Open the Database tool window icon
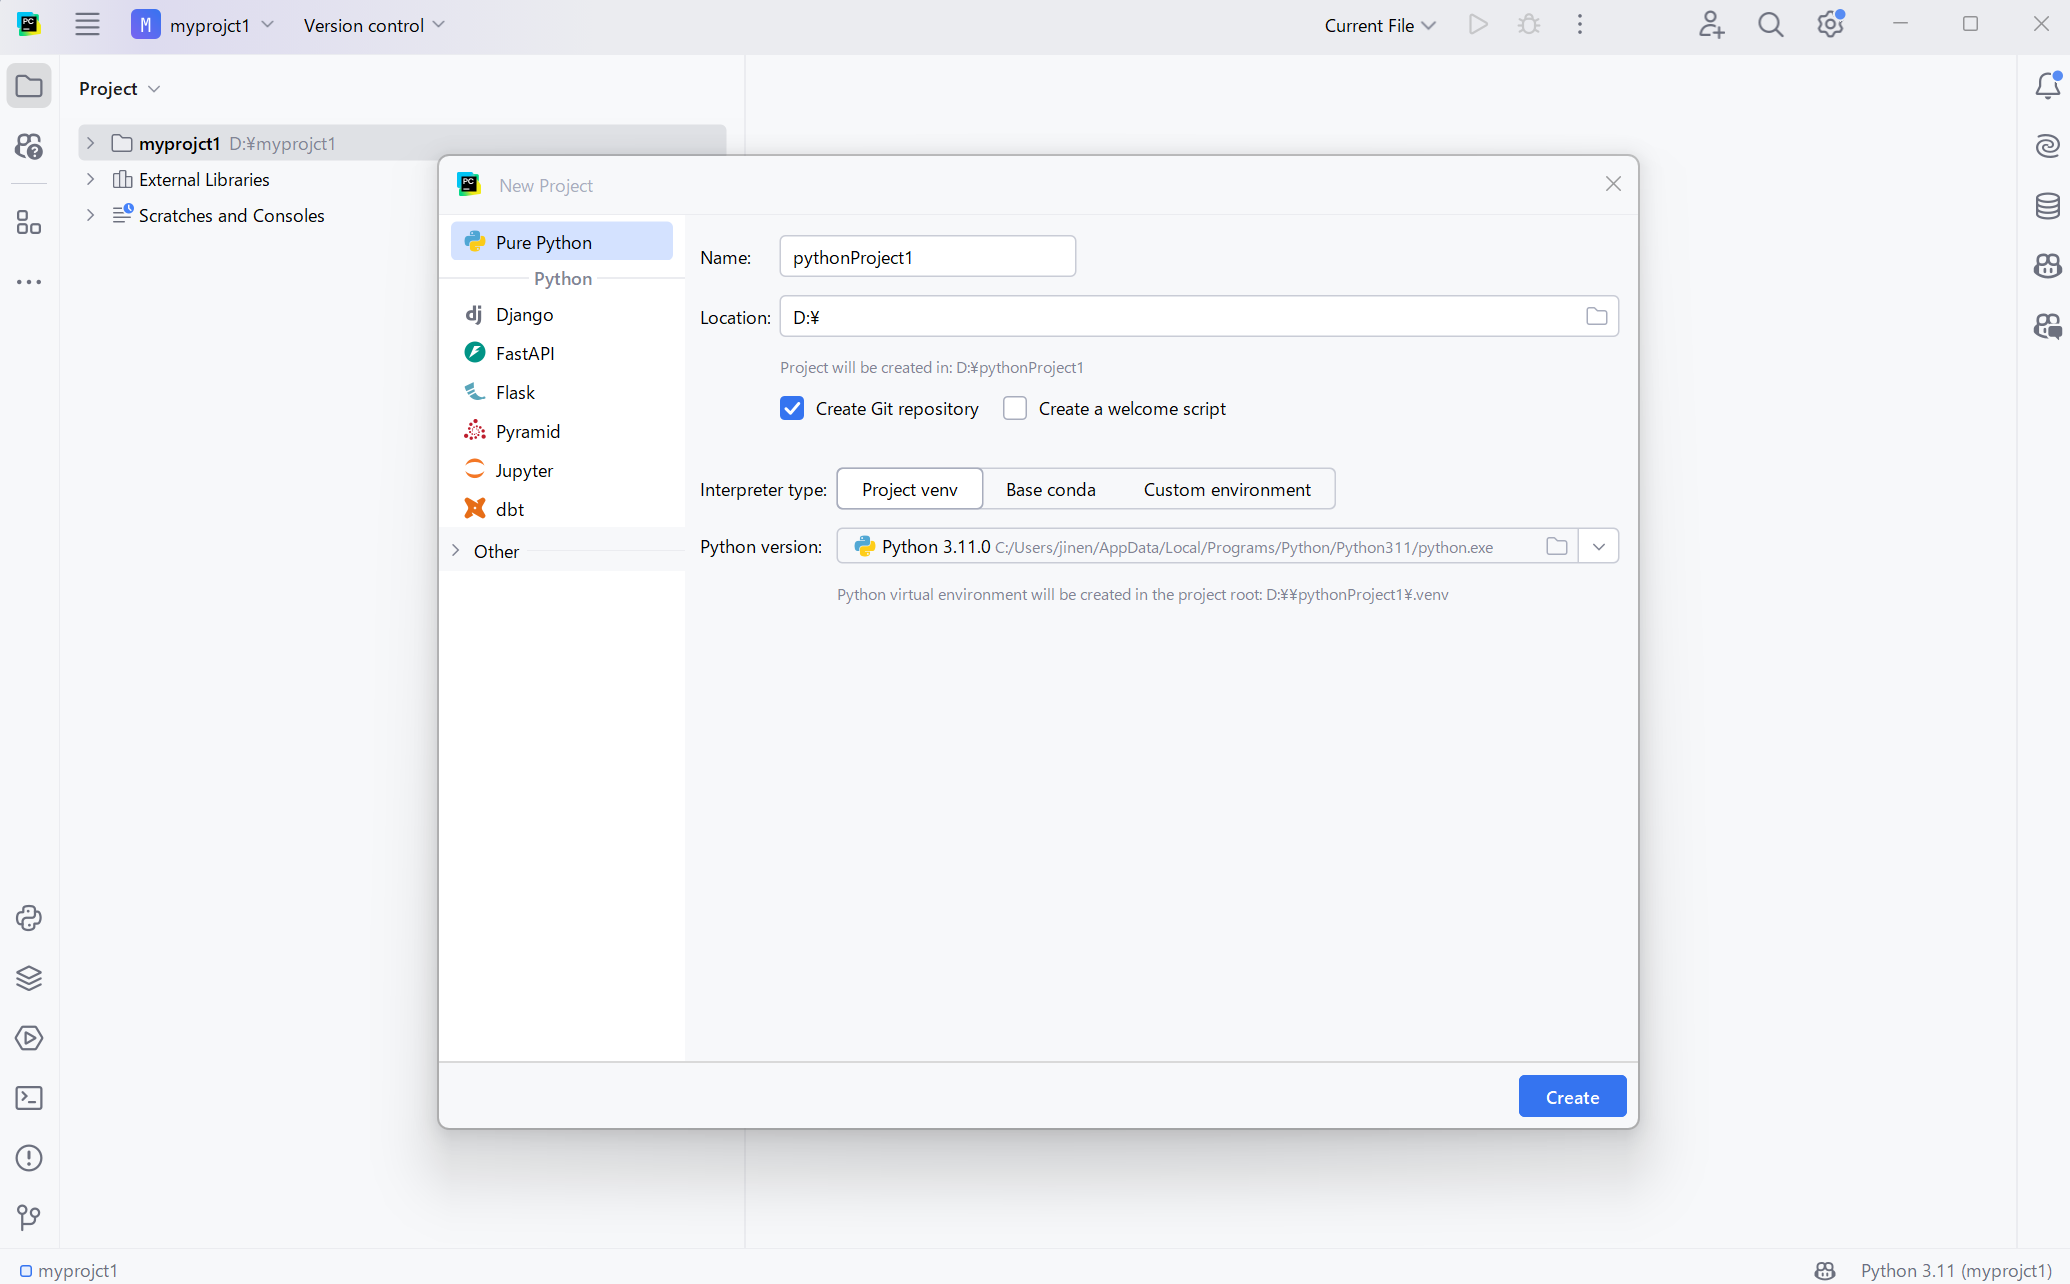 [x=2047, y=206]
